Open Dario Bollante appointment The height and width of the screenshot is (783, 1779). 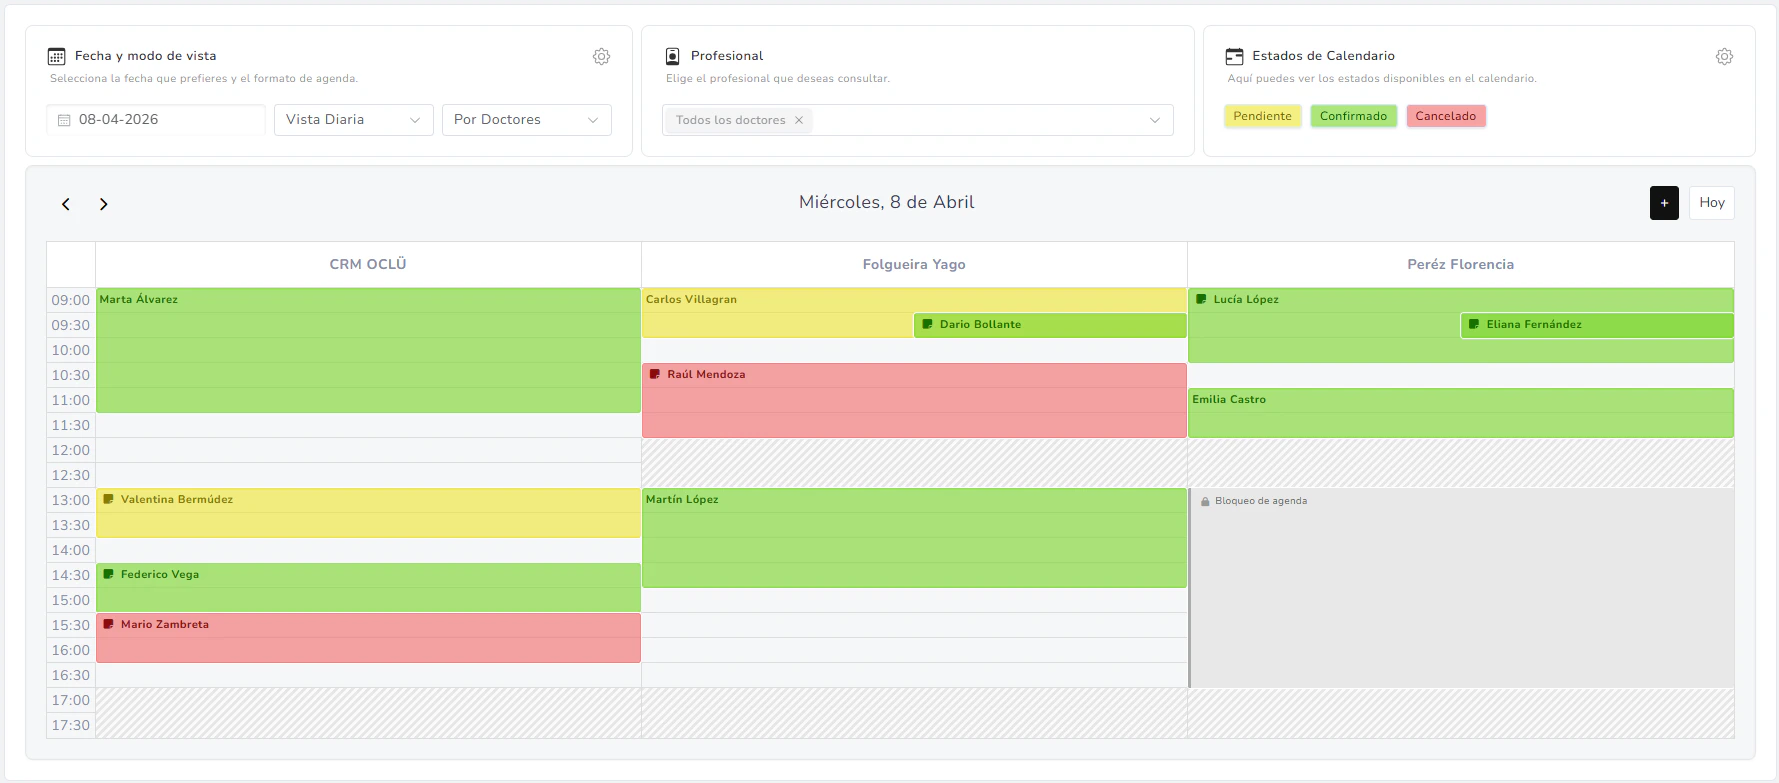(1050, 325)
